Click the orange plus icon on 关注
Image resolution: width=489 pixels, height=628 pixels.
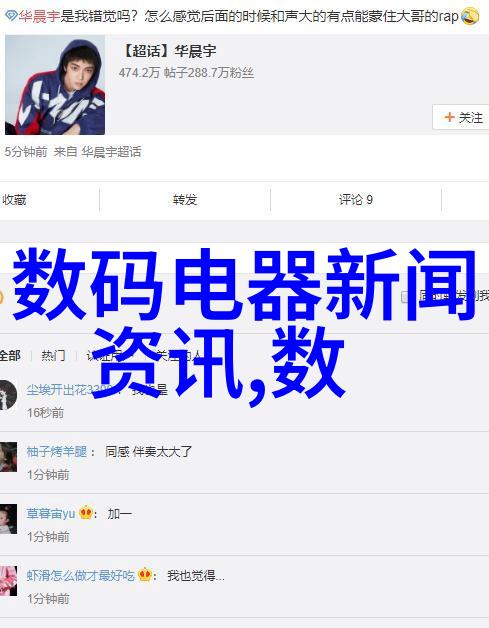449,117
